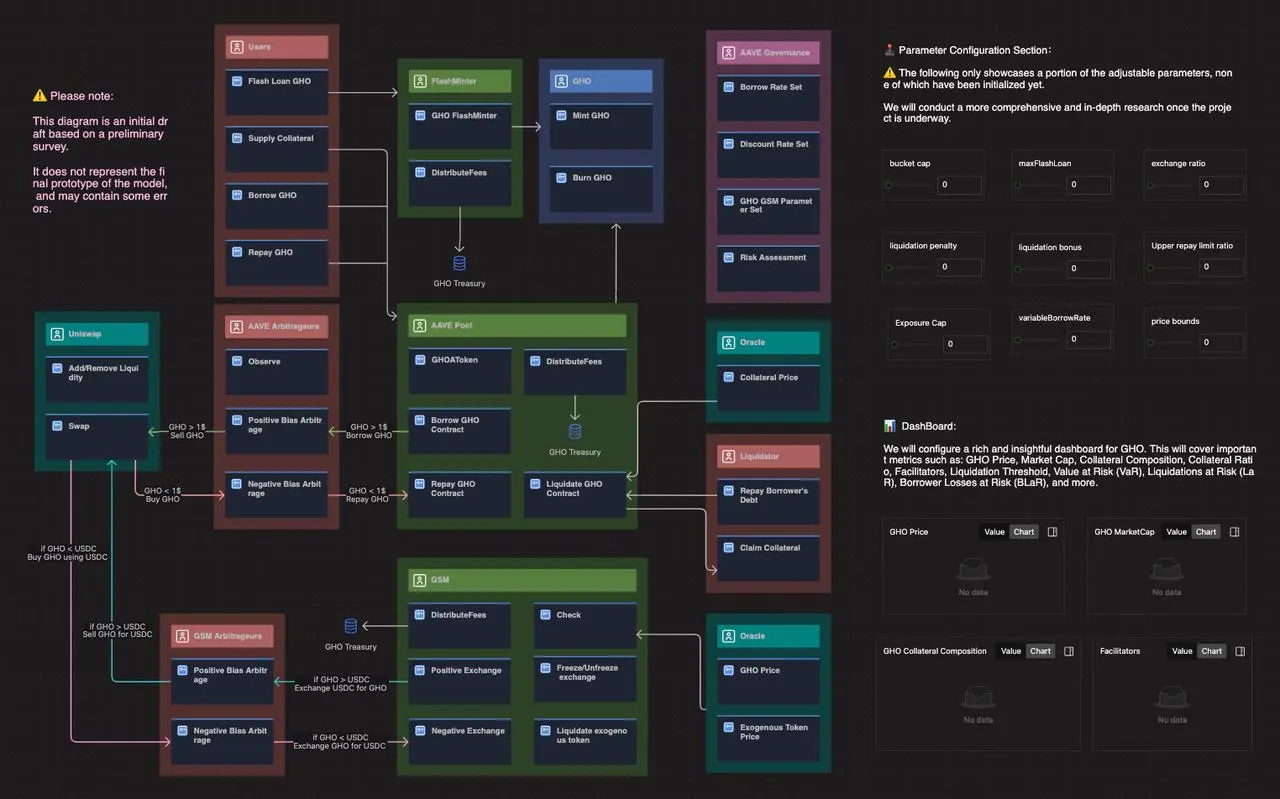1280x799 pixels.
Task: Select the Value tab in GHO MarketCap widget
Action: point(1177,532)
